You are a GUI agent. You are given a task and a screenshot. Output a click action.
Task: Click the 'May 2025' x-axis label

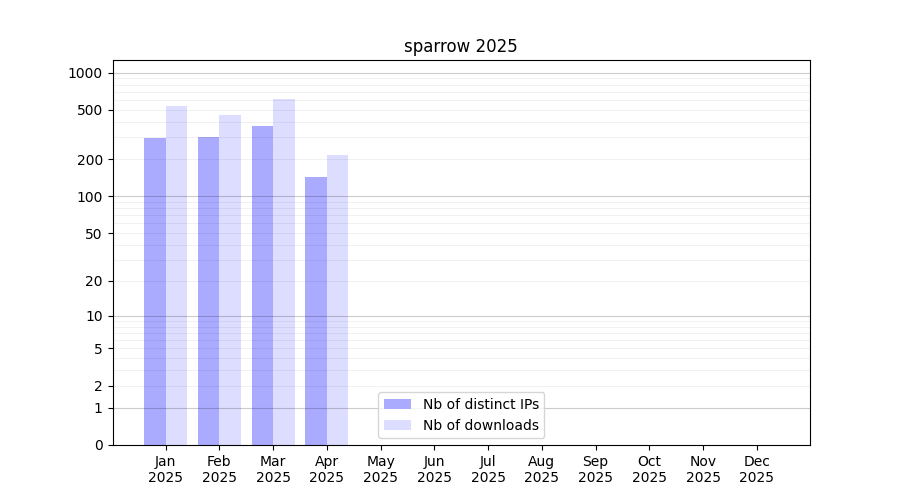pos(380,469)
